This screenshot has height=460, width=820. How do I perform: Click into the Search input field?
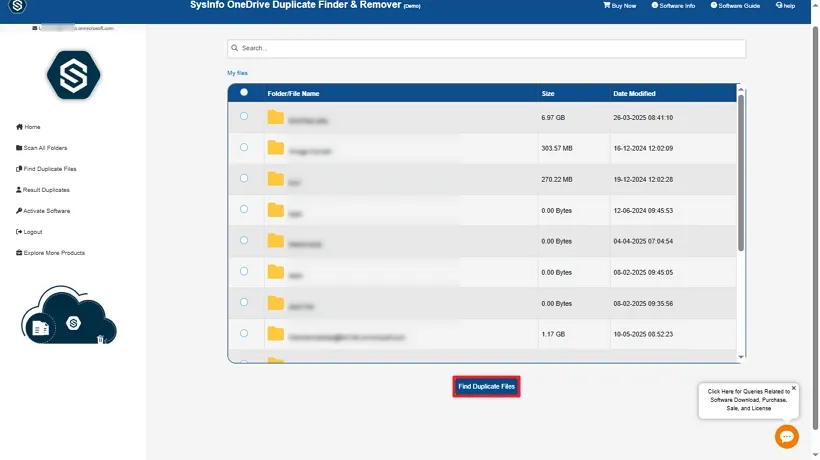click(x=486, y=48)
